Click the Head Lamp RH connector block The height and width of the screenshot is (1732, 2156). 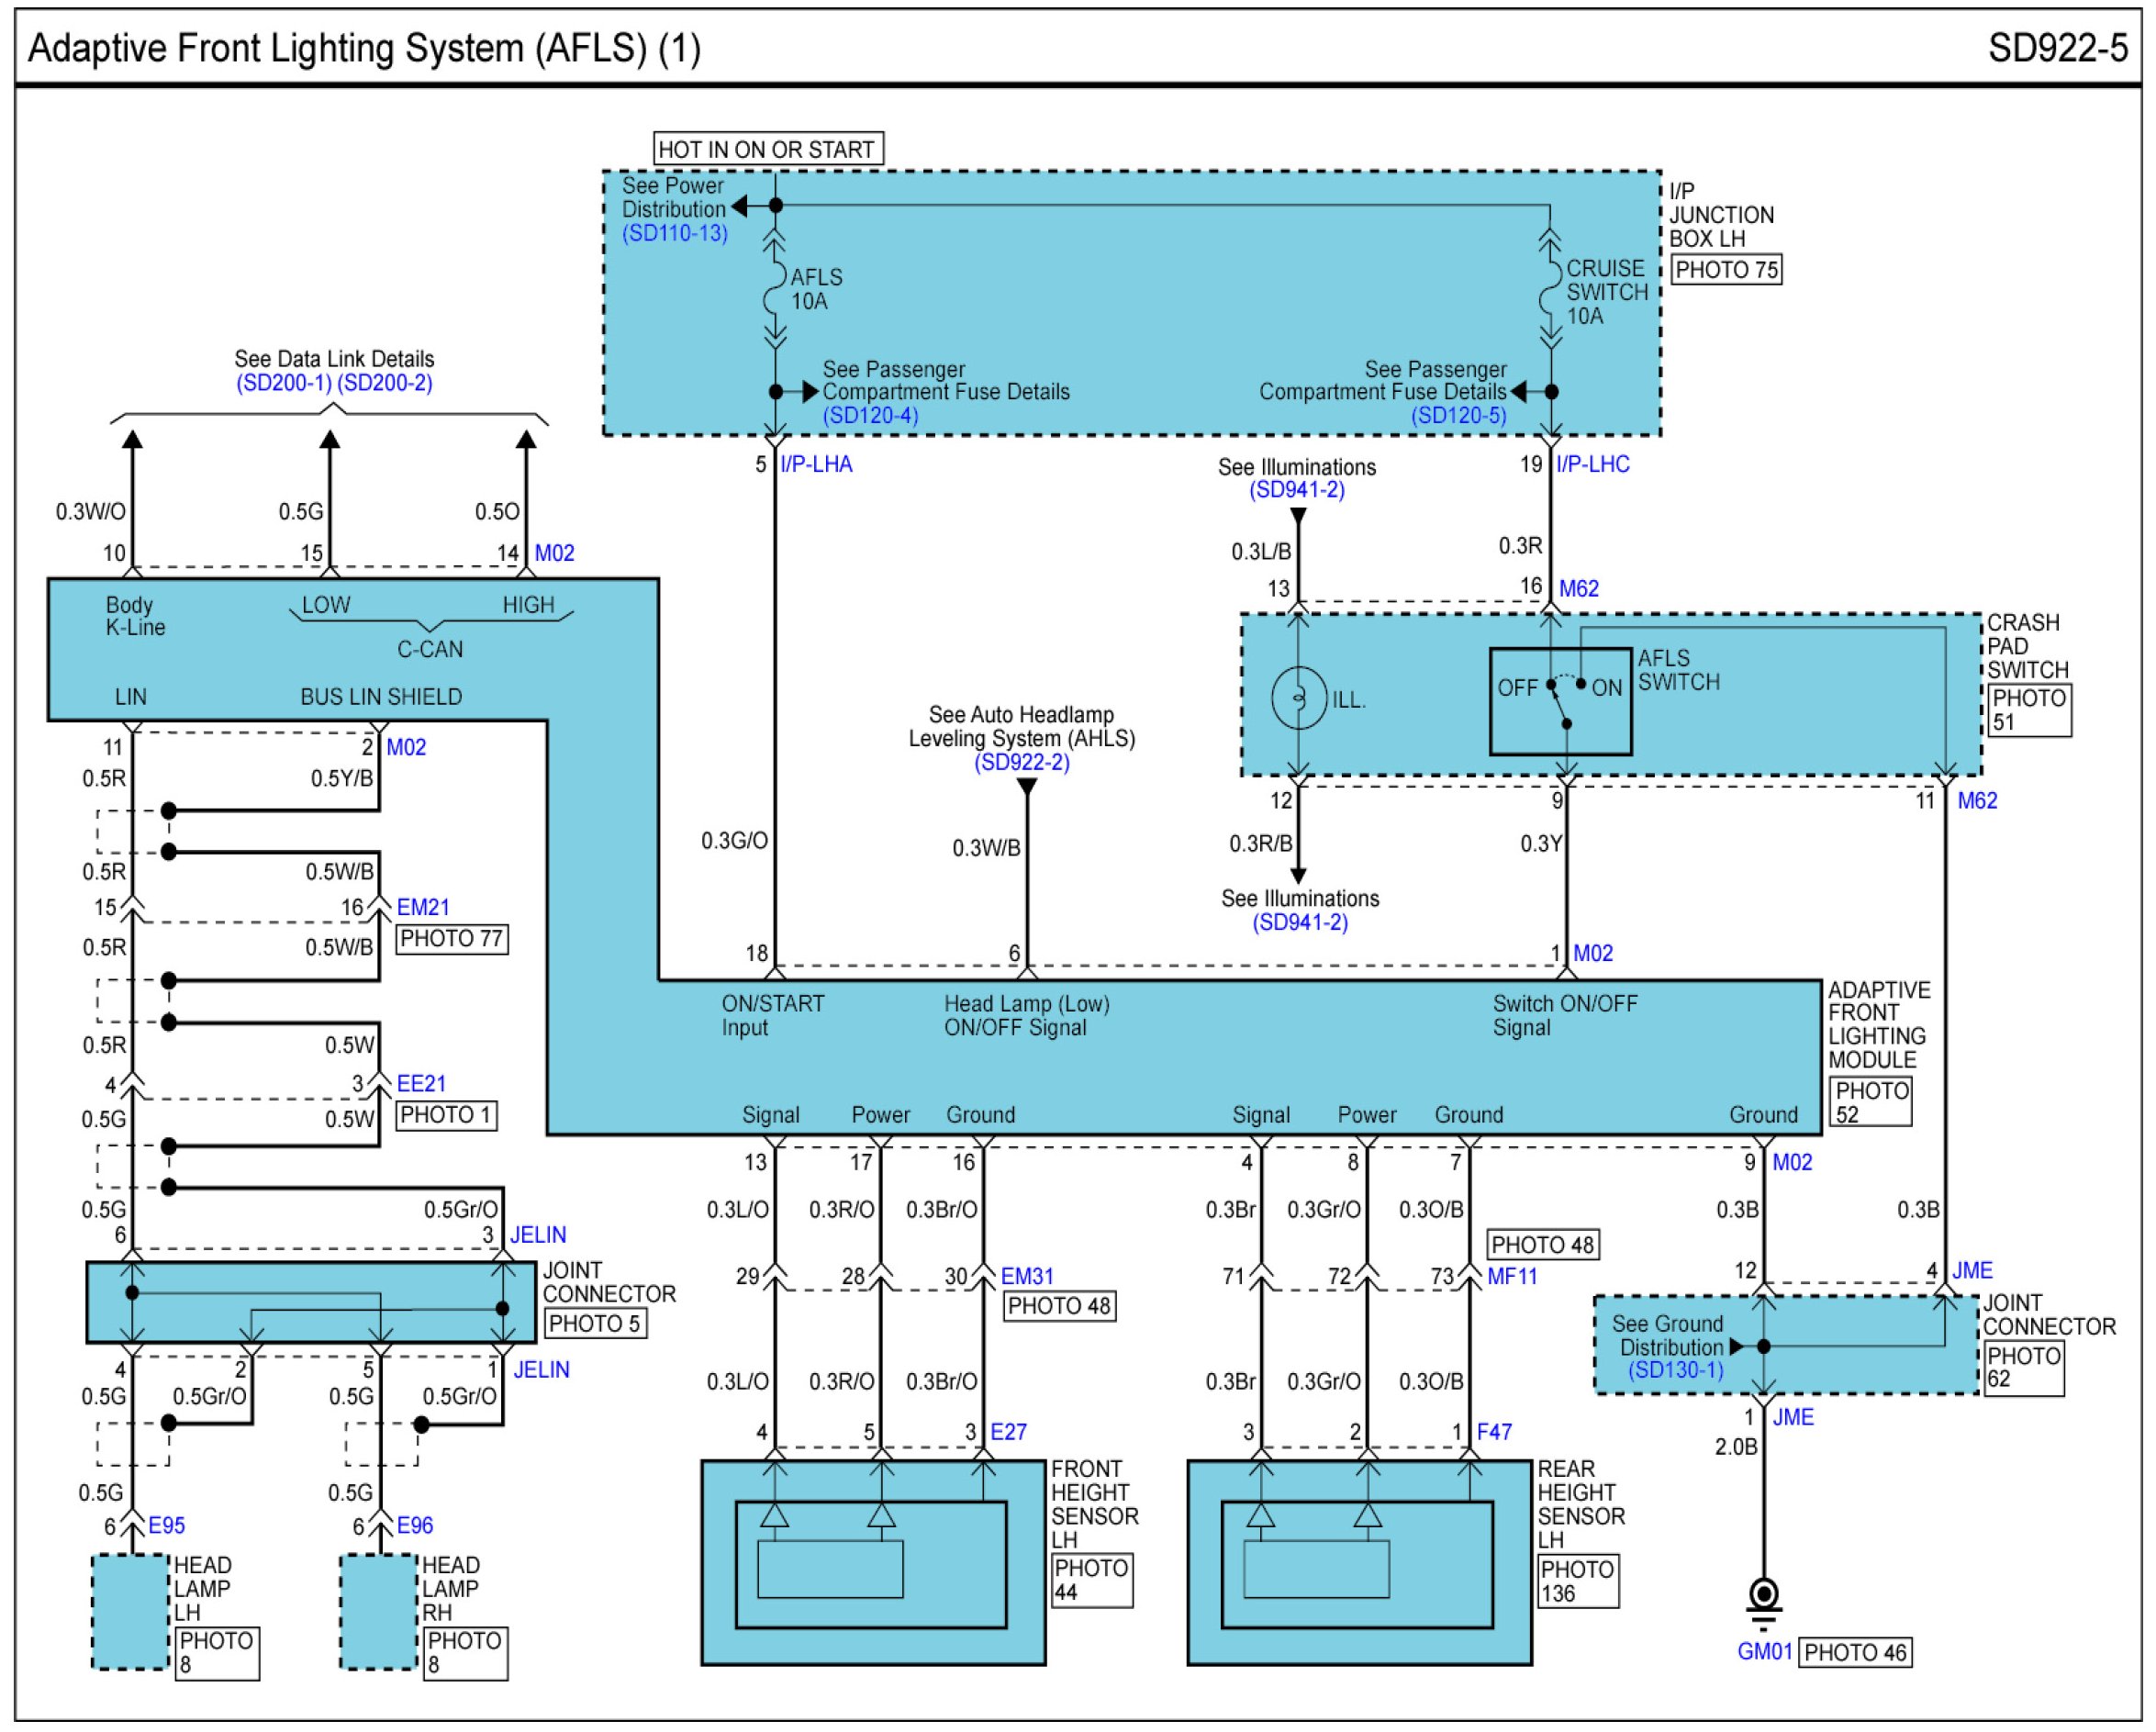378,1611
